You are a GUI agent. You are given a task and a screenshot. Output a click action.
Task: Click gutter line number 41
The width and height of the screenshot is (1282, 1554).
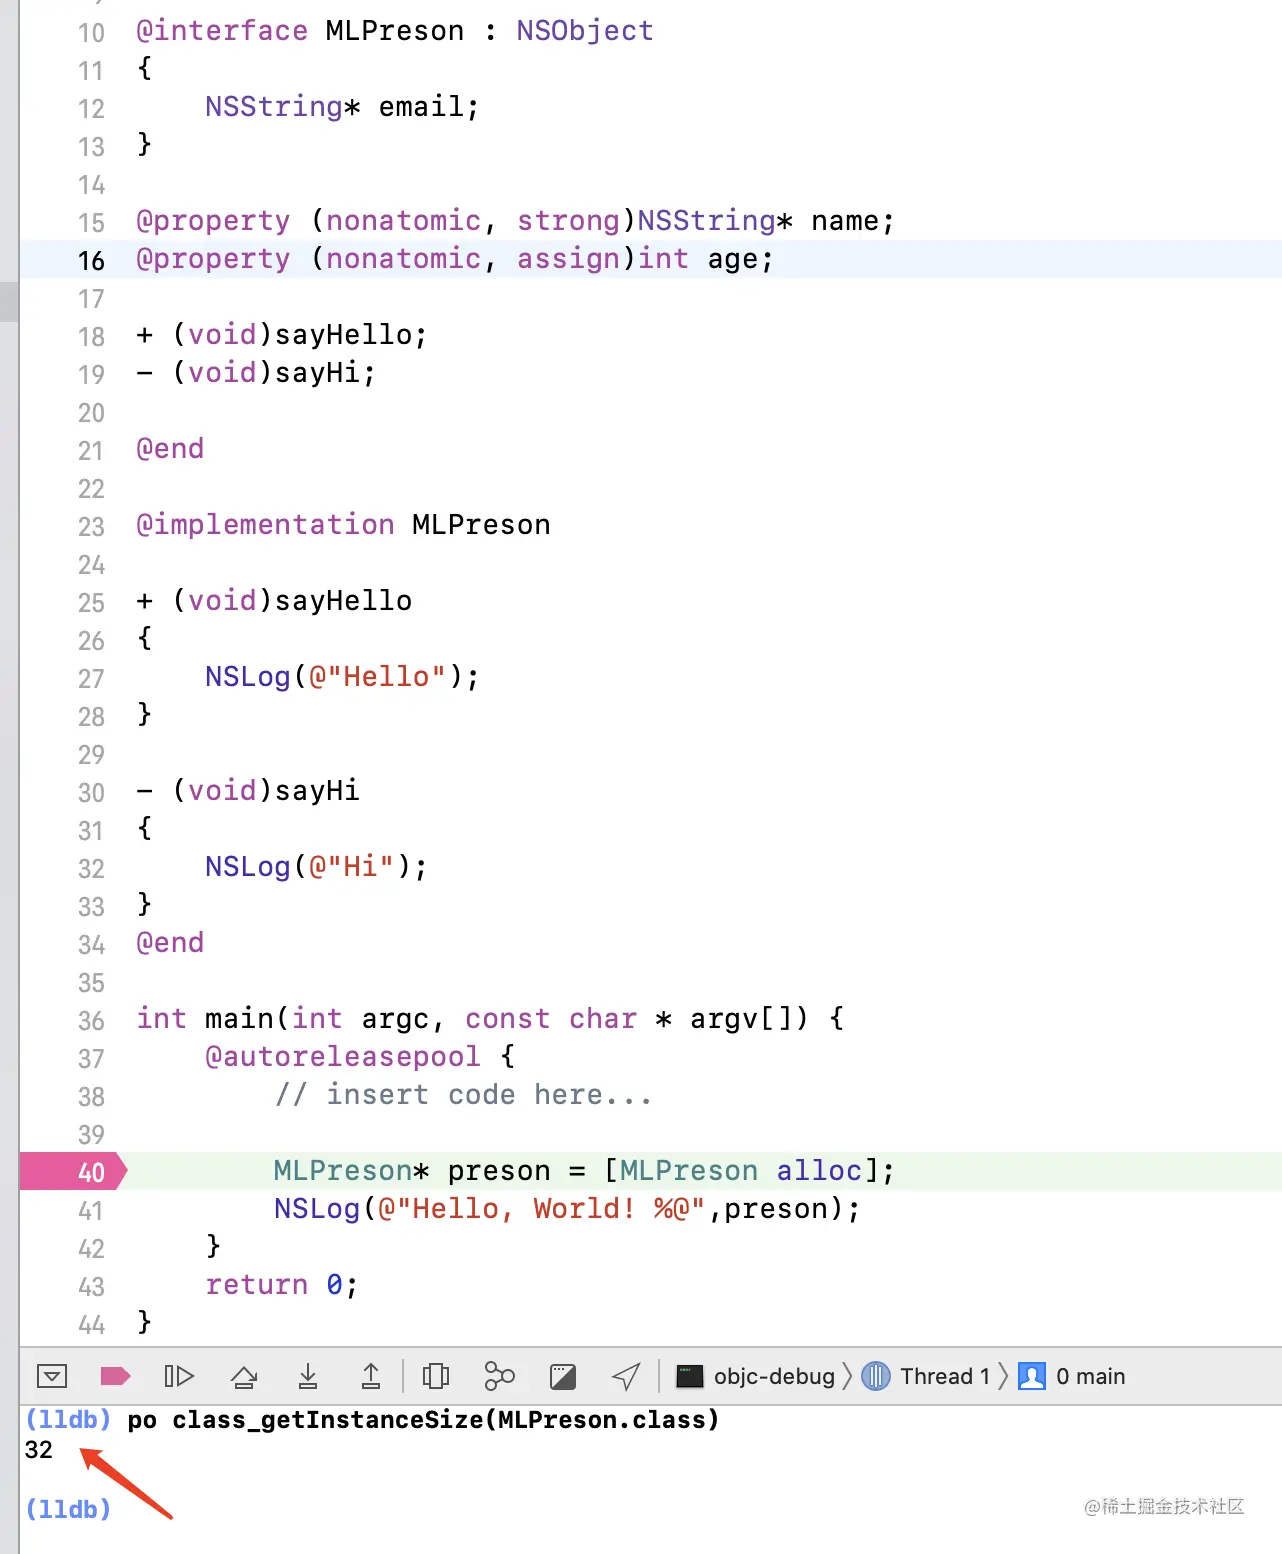click(x=91, y=1210)
